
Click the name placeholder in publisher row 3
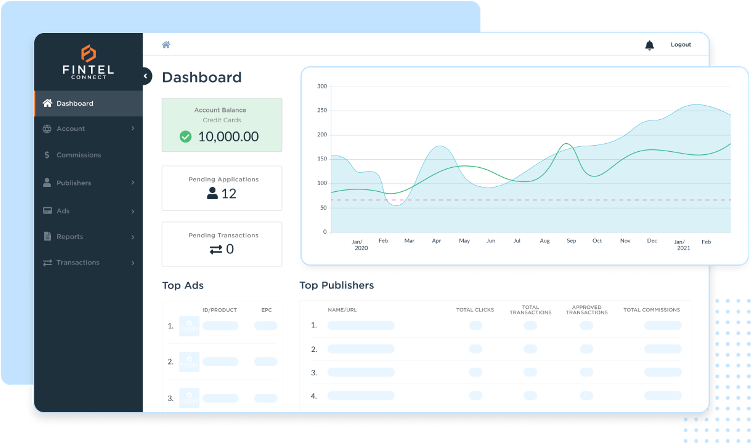[x=361, y=372]
